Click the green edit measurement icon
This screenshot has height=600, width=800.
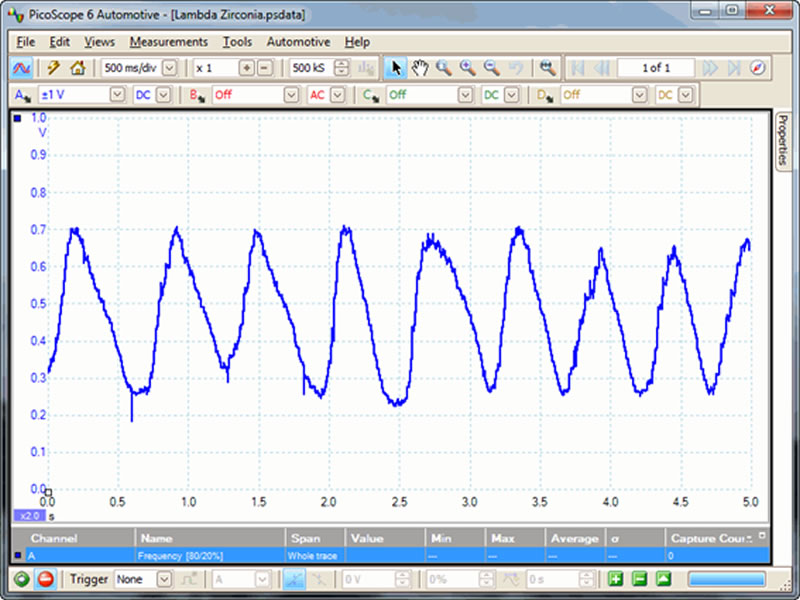663,579
